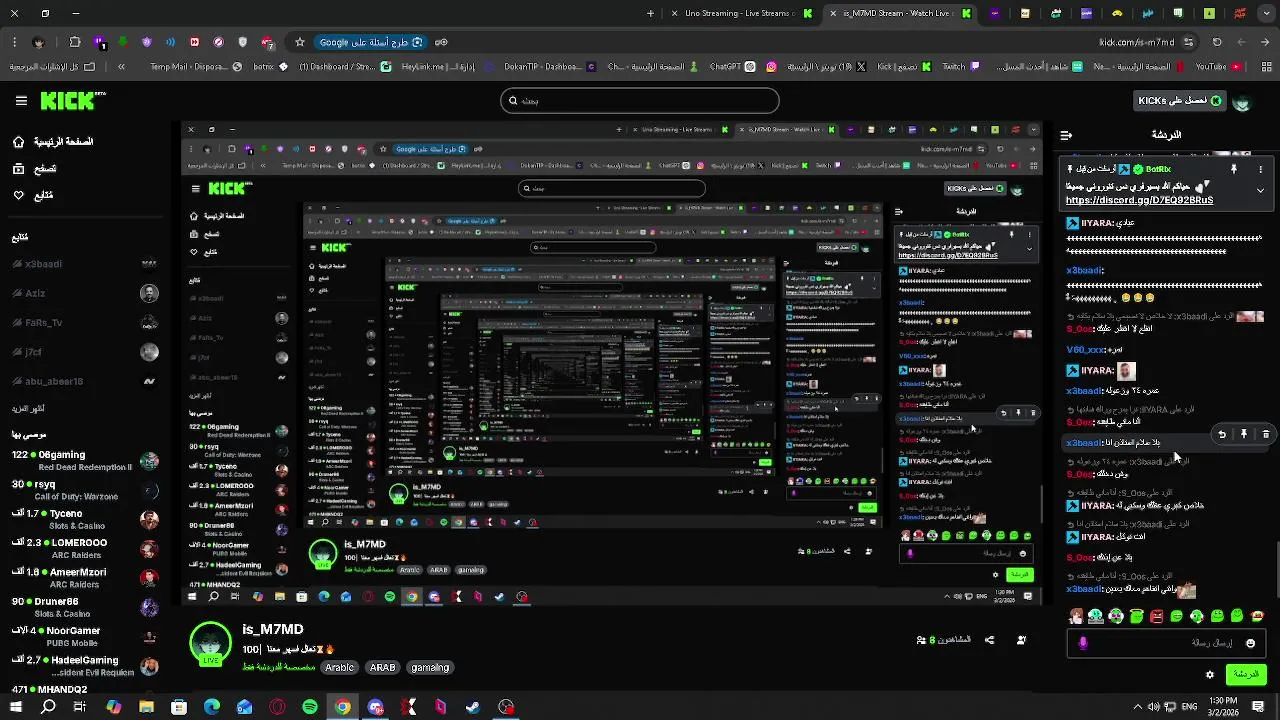Click the purple icon in the chat input
This screenshot has height=720, width=1280.
1083,643
